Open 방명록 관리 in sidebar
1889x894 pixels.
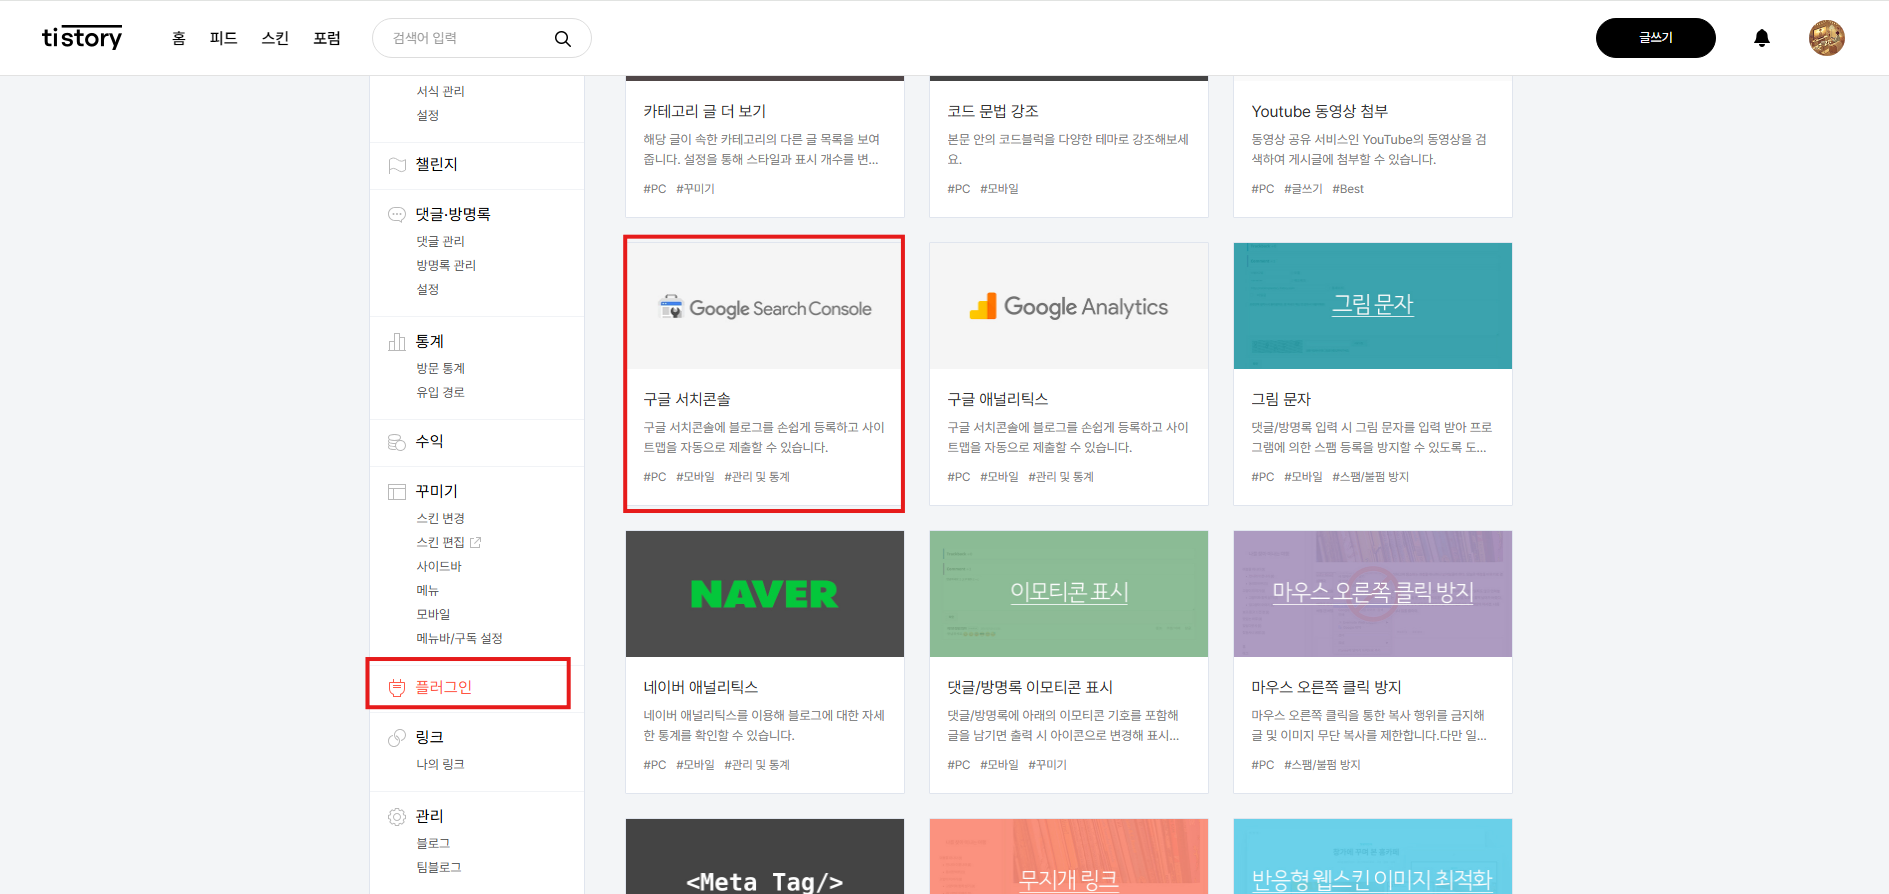(x=446, y=265)
